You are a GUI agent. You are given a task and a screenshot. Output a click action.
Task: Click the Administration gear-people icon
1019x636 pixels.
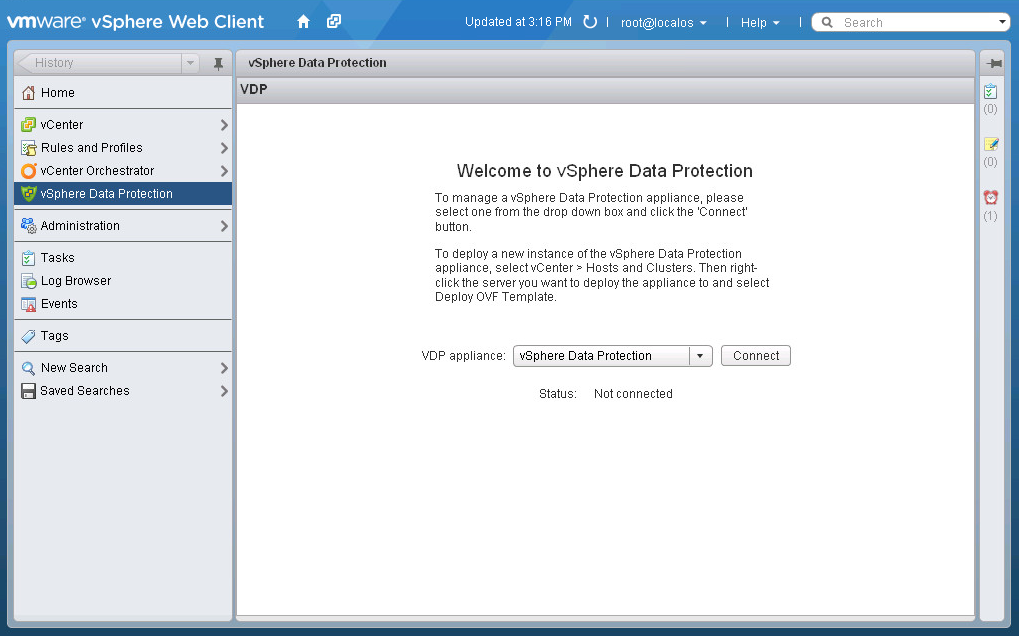pyautogui.click(x=28, y=225)
